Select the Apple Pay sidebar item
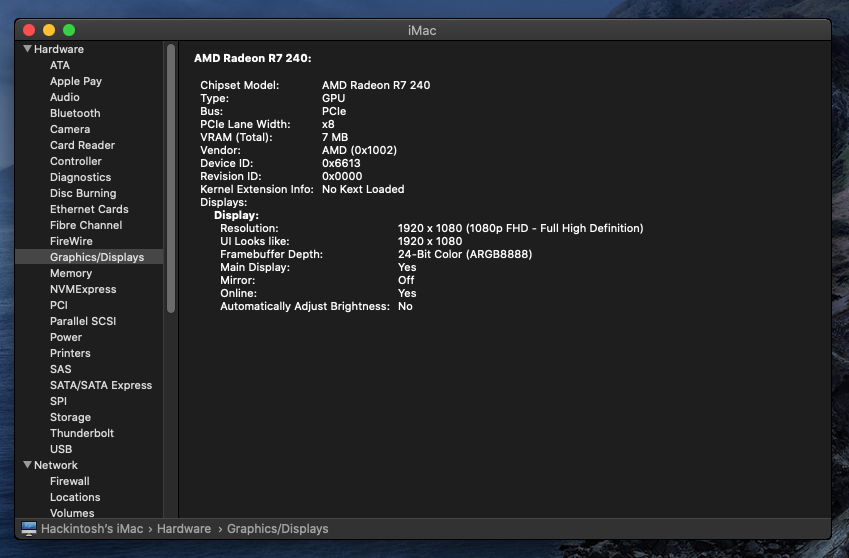The image size is (849, 558). [x=76, y=81]
